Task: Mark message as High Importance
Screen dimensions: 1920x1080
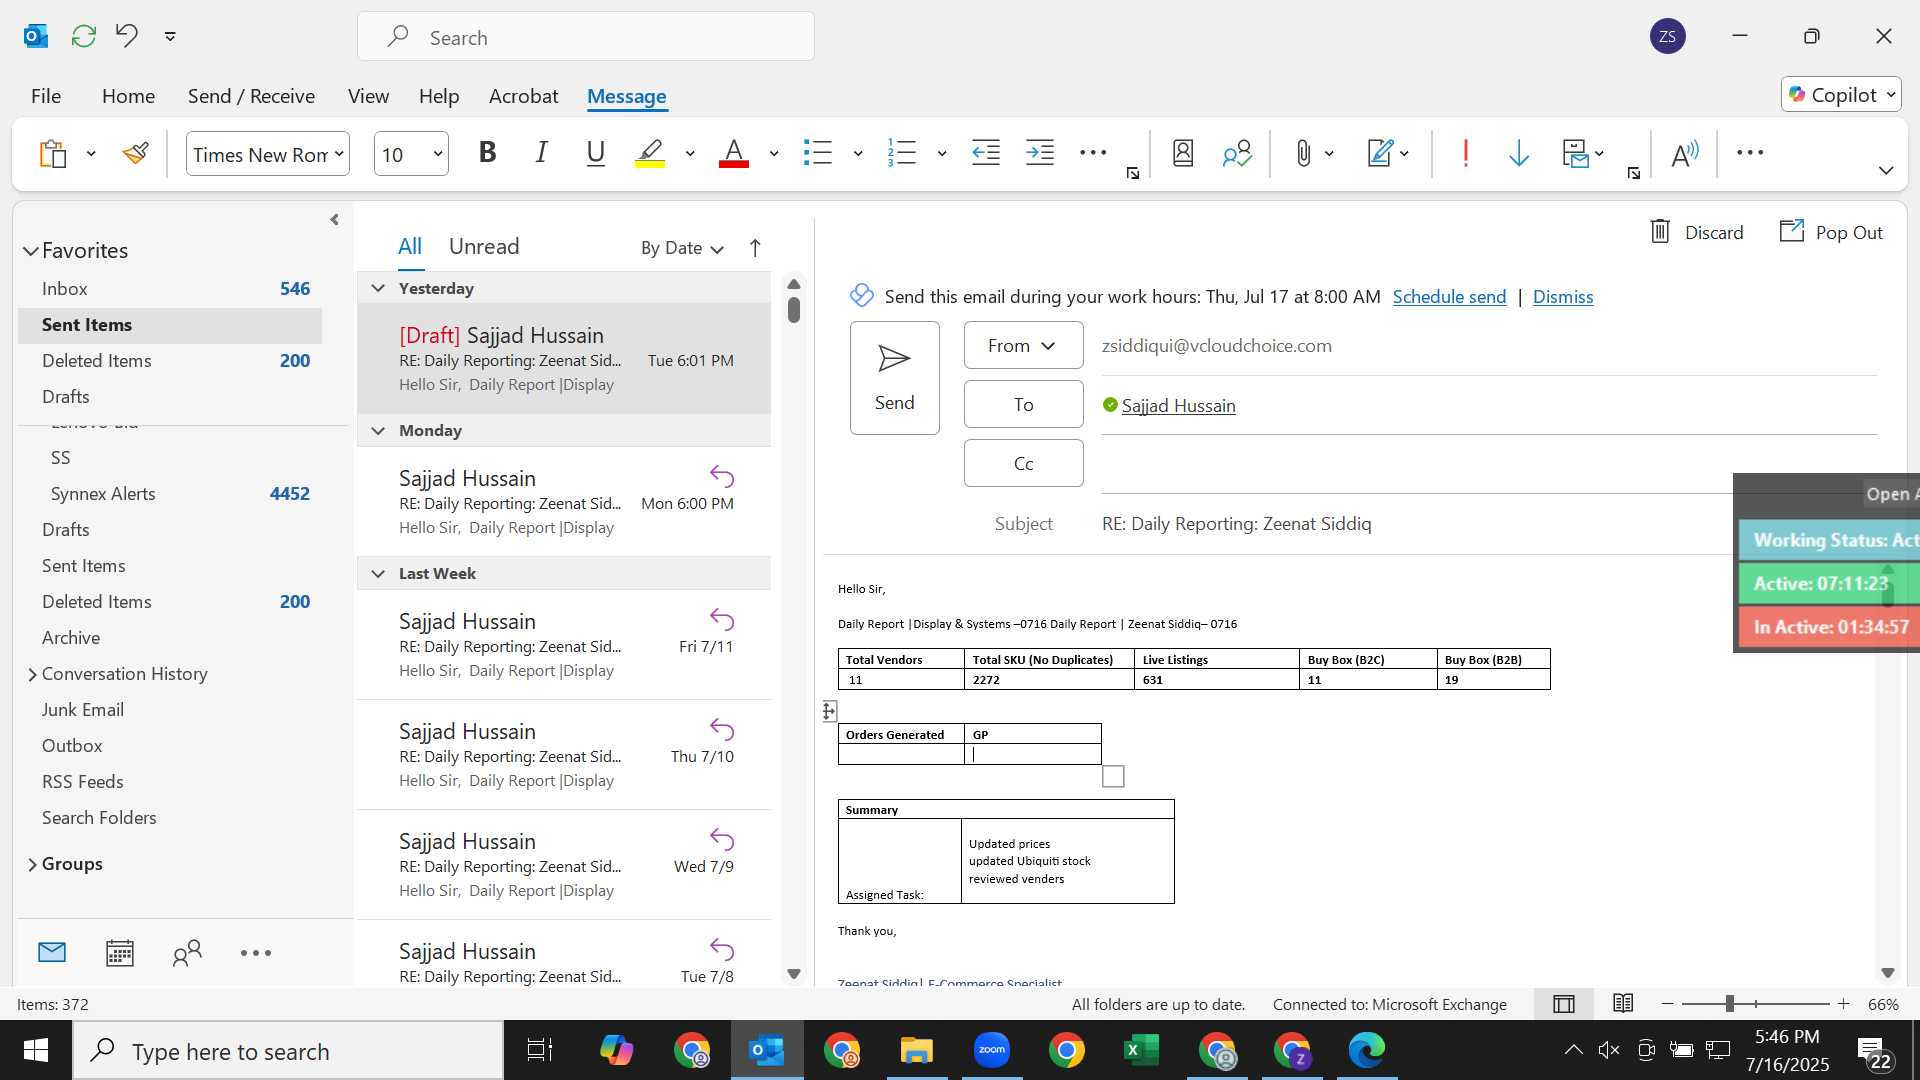Action: click(x=1466, y=153)
